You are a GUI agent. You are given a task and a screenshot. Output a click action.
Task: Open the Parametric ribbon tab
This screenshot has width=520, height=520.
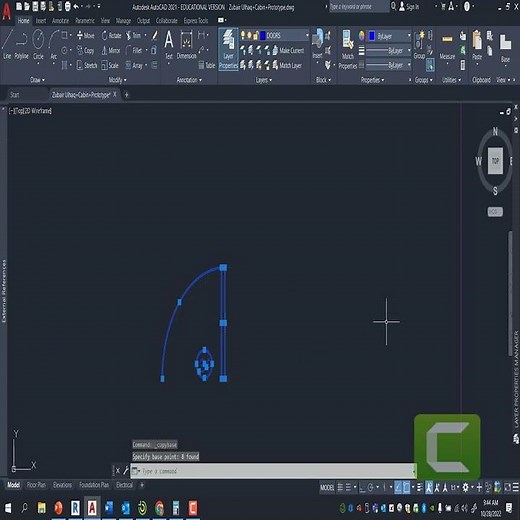point(85,21)
